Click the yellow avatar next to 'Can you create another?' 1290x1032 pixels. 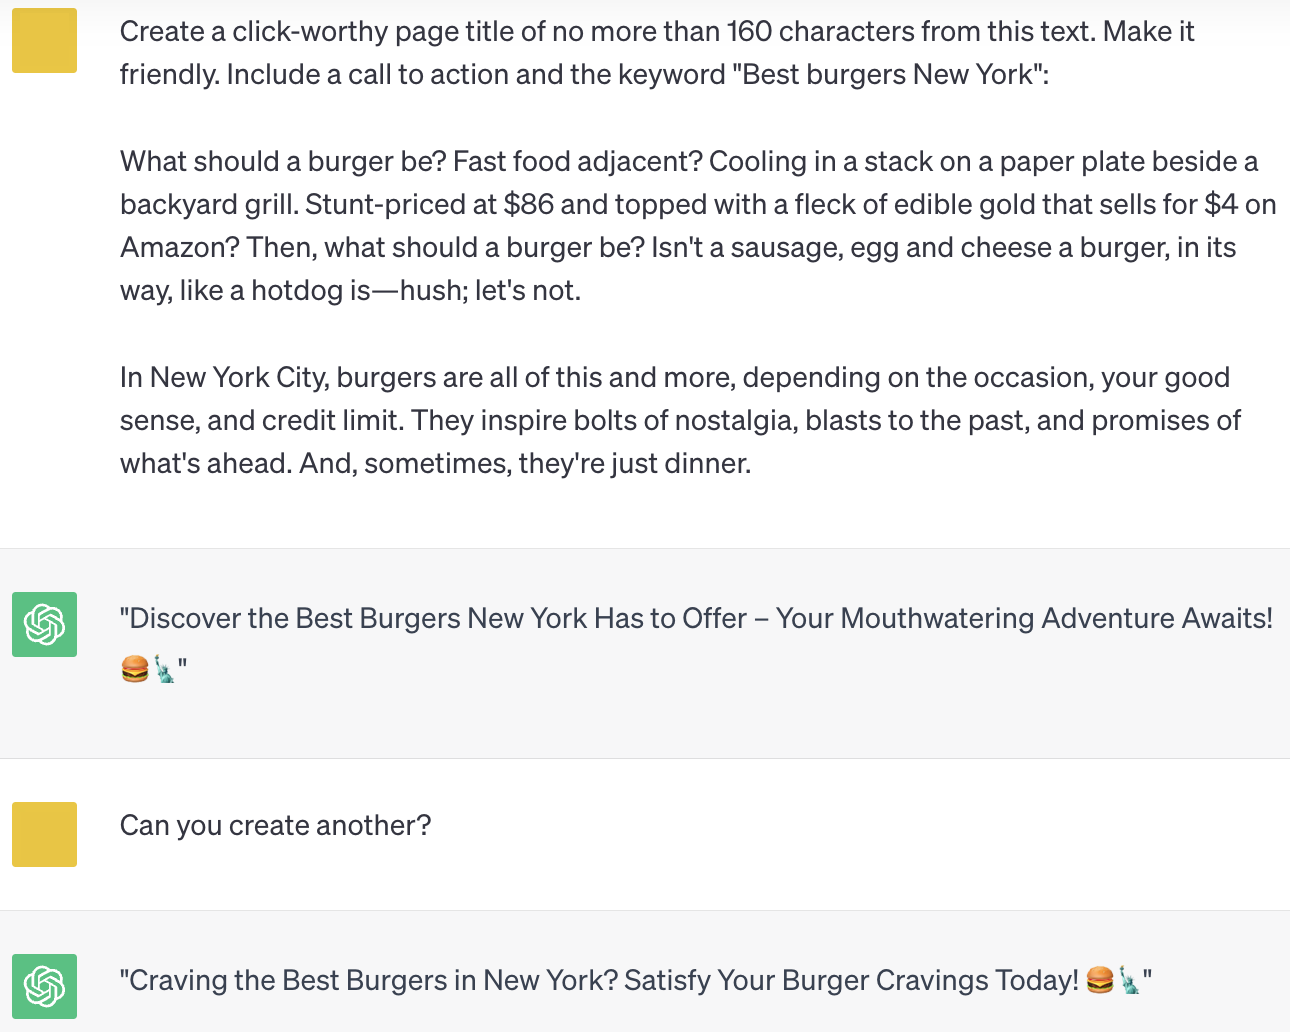tap(44, 834)
